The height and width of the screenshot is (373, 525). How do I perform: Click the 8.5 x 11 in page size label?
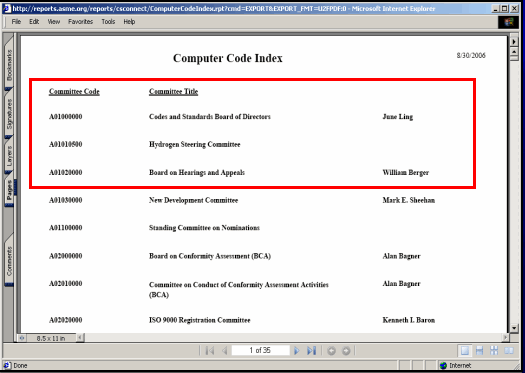click(51, 338)
